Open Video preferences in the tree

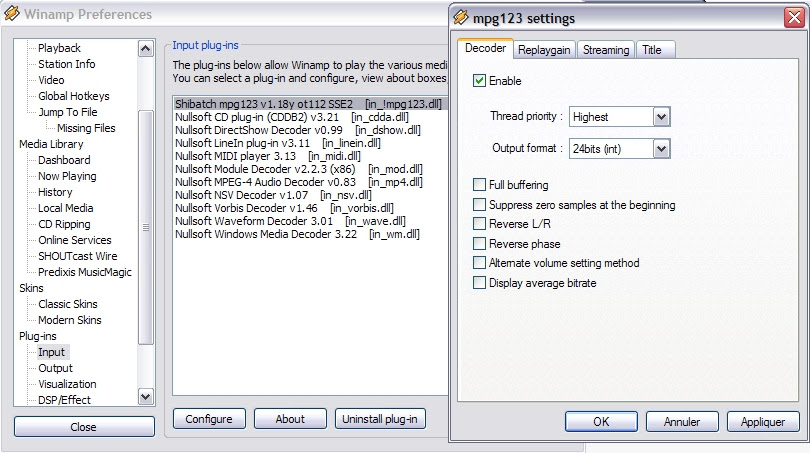pyautogui.click(x=51, y=80)
